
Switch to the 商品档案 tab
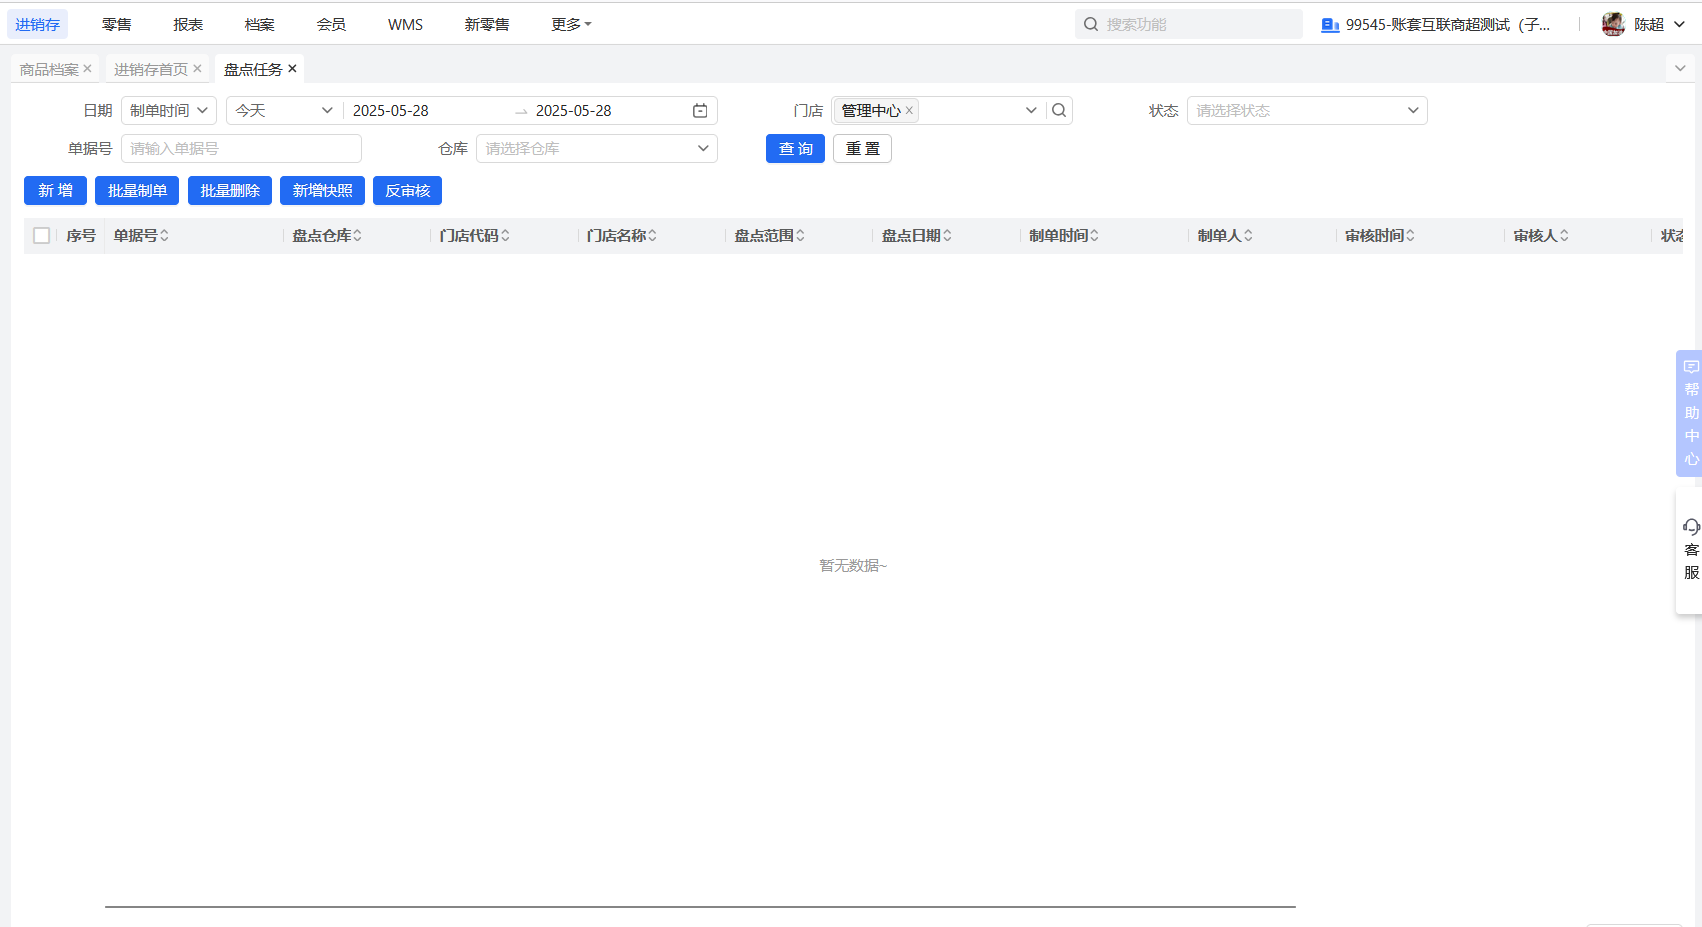pyautogui.click(x=49, y=69)
